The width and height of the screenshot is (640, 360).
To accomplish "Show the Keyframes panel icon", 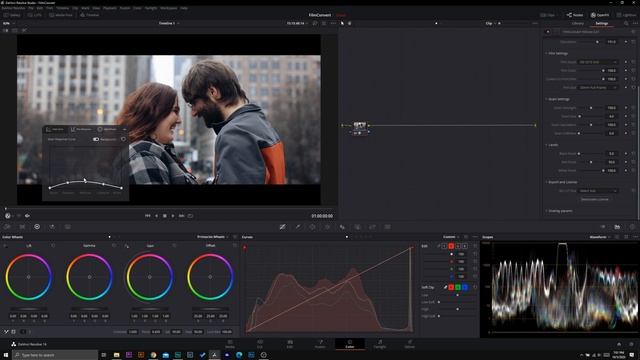I will click(602, 227).
